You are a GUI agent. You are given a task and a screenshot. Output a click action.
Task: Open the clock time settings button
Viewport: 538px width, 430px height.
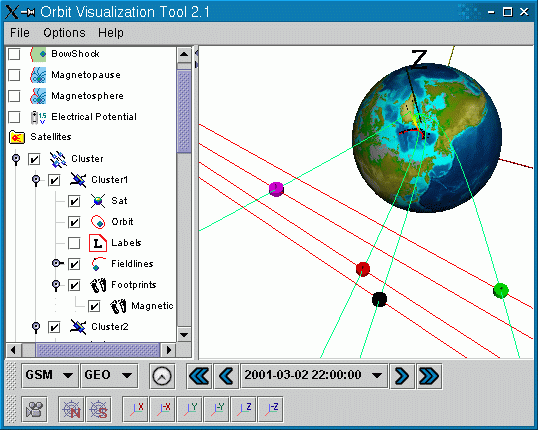click(x=162, y=376)
